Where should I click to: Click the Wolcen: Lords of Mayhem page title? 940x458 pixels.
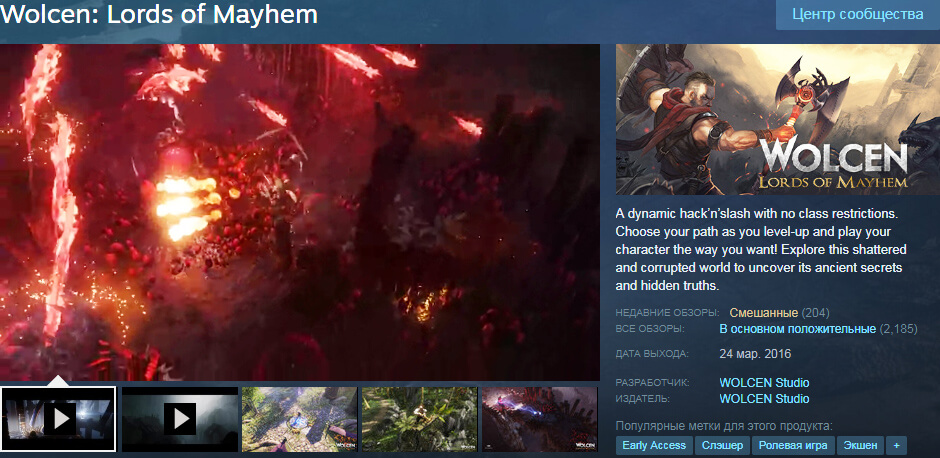point(159,15)
